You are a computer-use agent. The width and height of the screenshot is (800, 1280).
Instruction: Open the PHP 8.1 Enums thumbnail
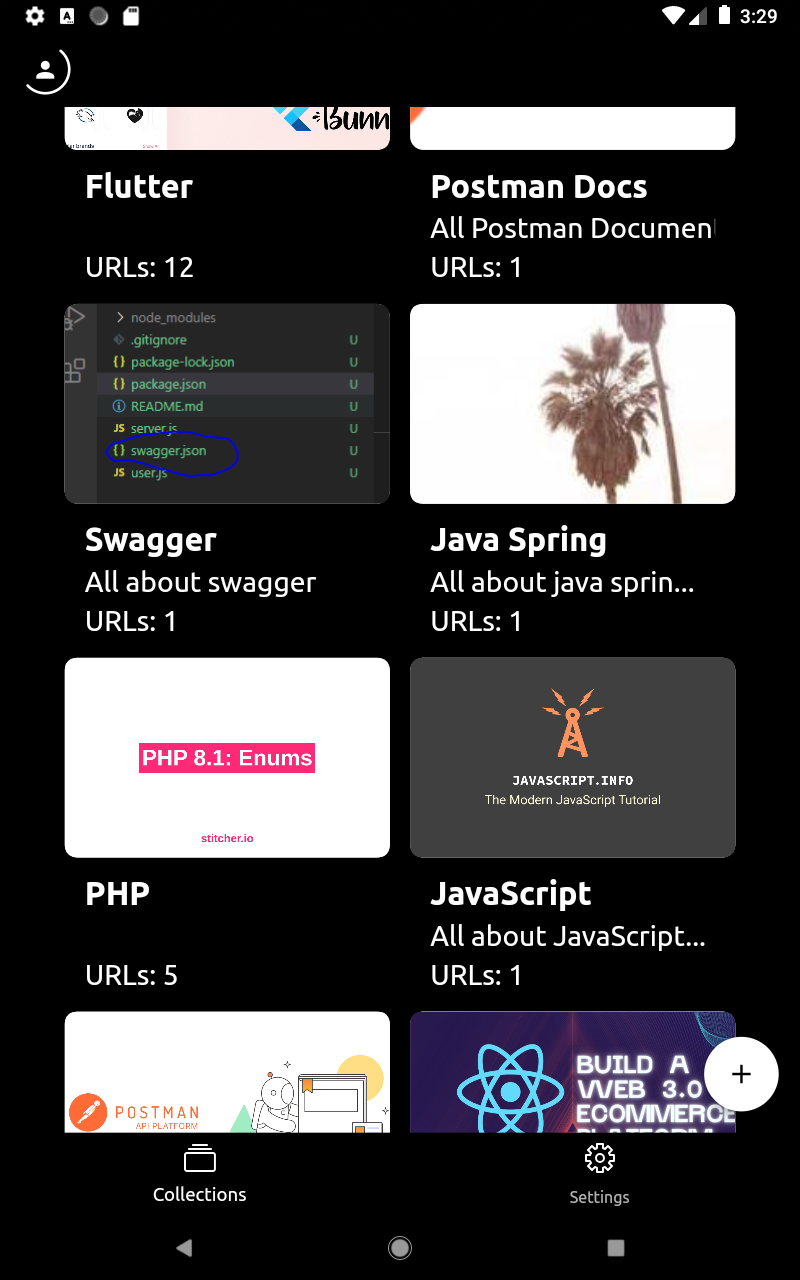point(227,757)
